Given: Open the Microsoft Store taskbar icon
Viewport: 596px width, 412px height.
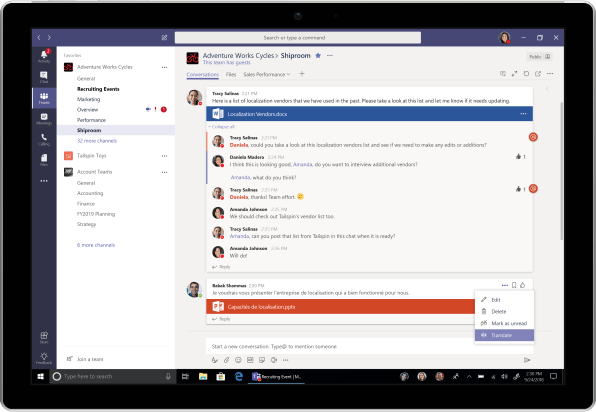Looking at the screenshot, I should [220, 377].
